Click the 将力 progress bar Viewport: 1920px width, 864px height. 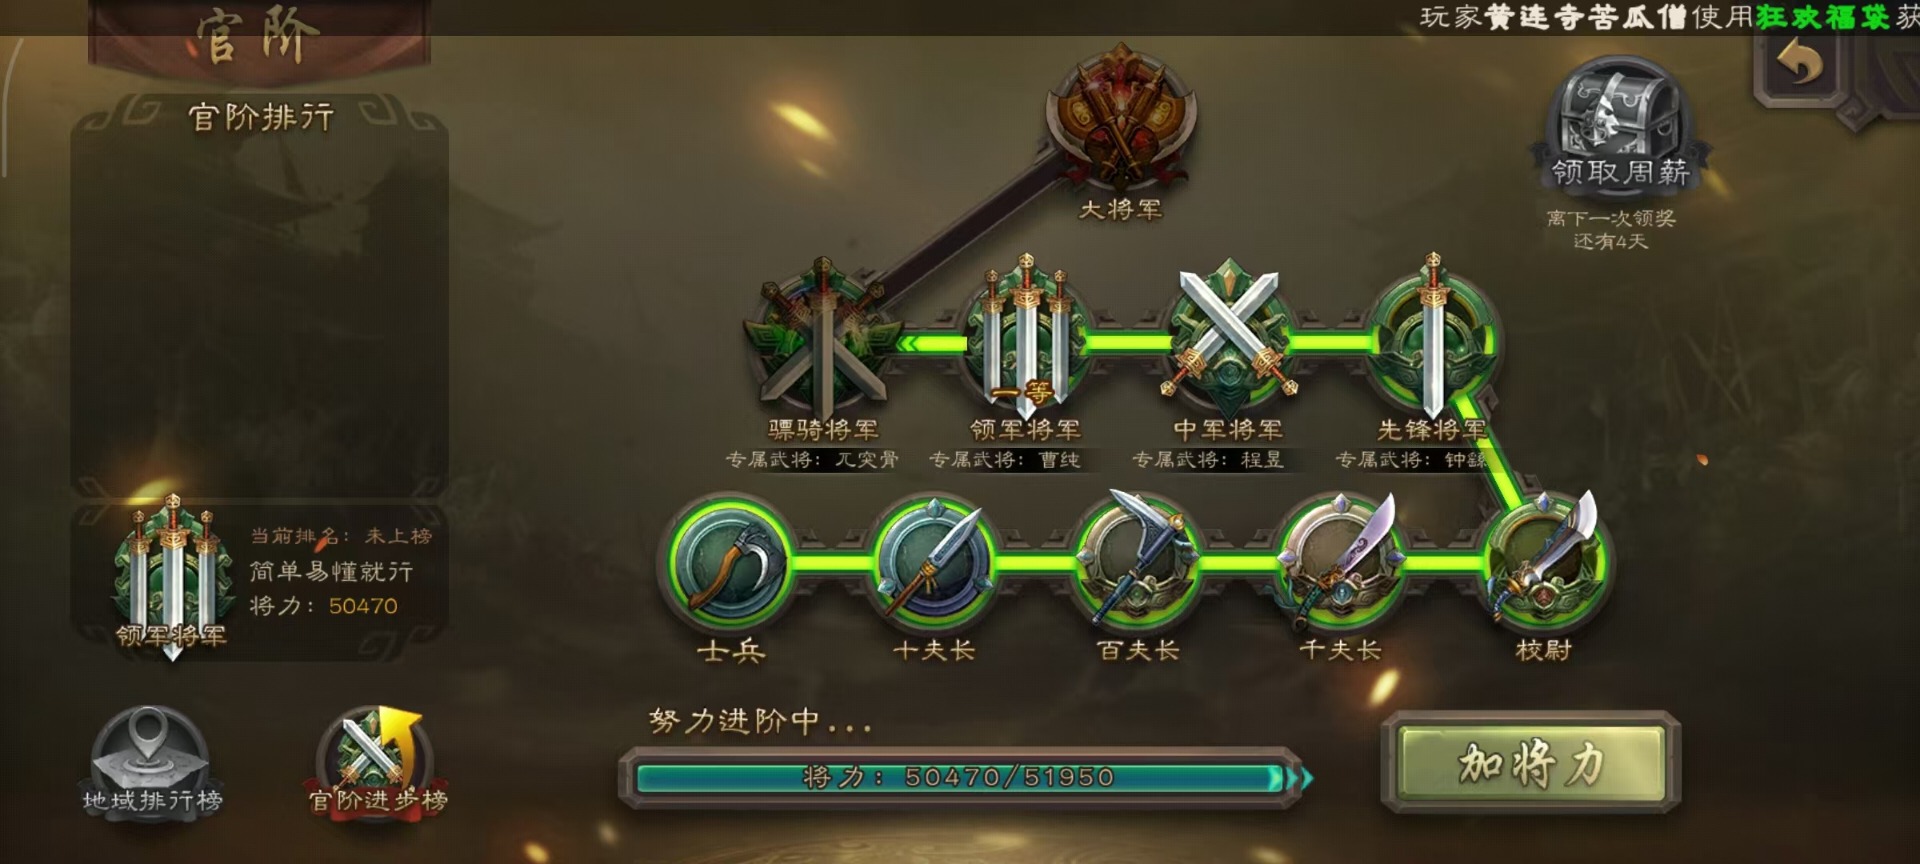(x=960, y=777)
